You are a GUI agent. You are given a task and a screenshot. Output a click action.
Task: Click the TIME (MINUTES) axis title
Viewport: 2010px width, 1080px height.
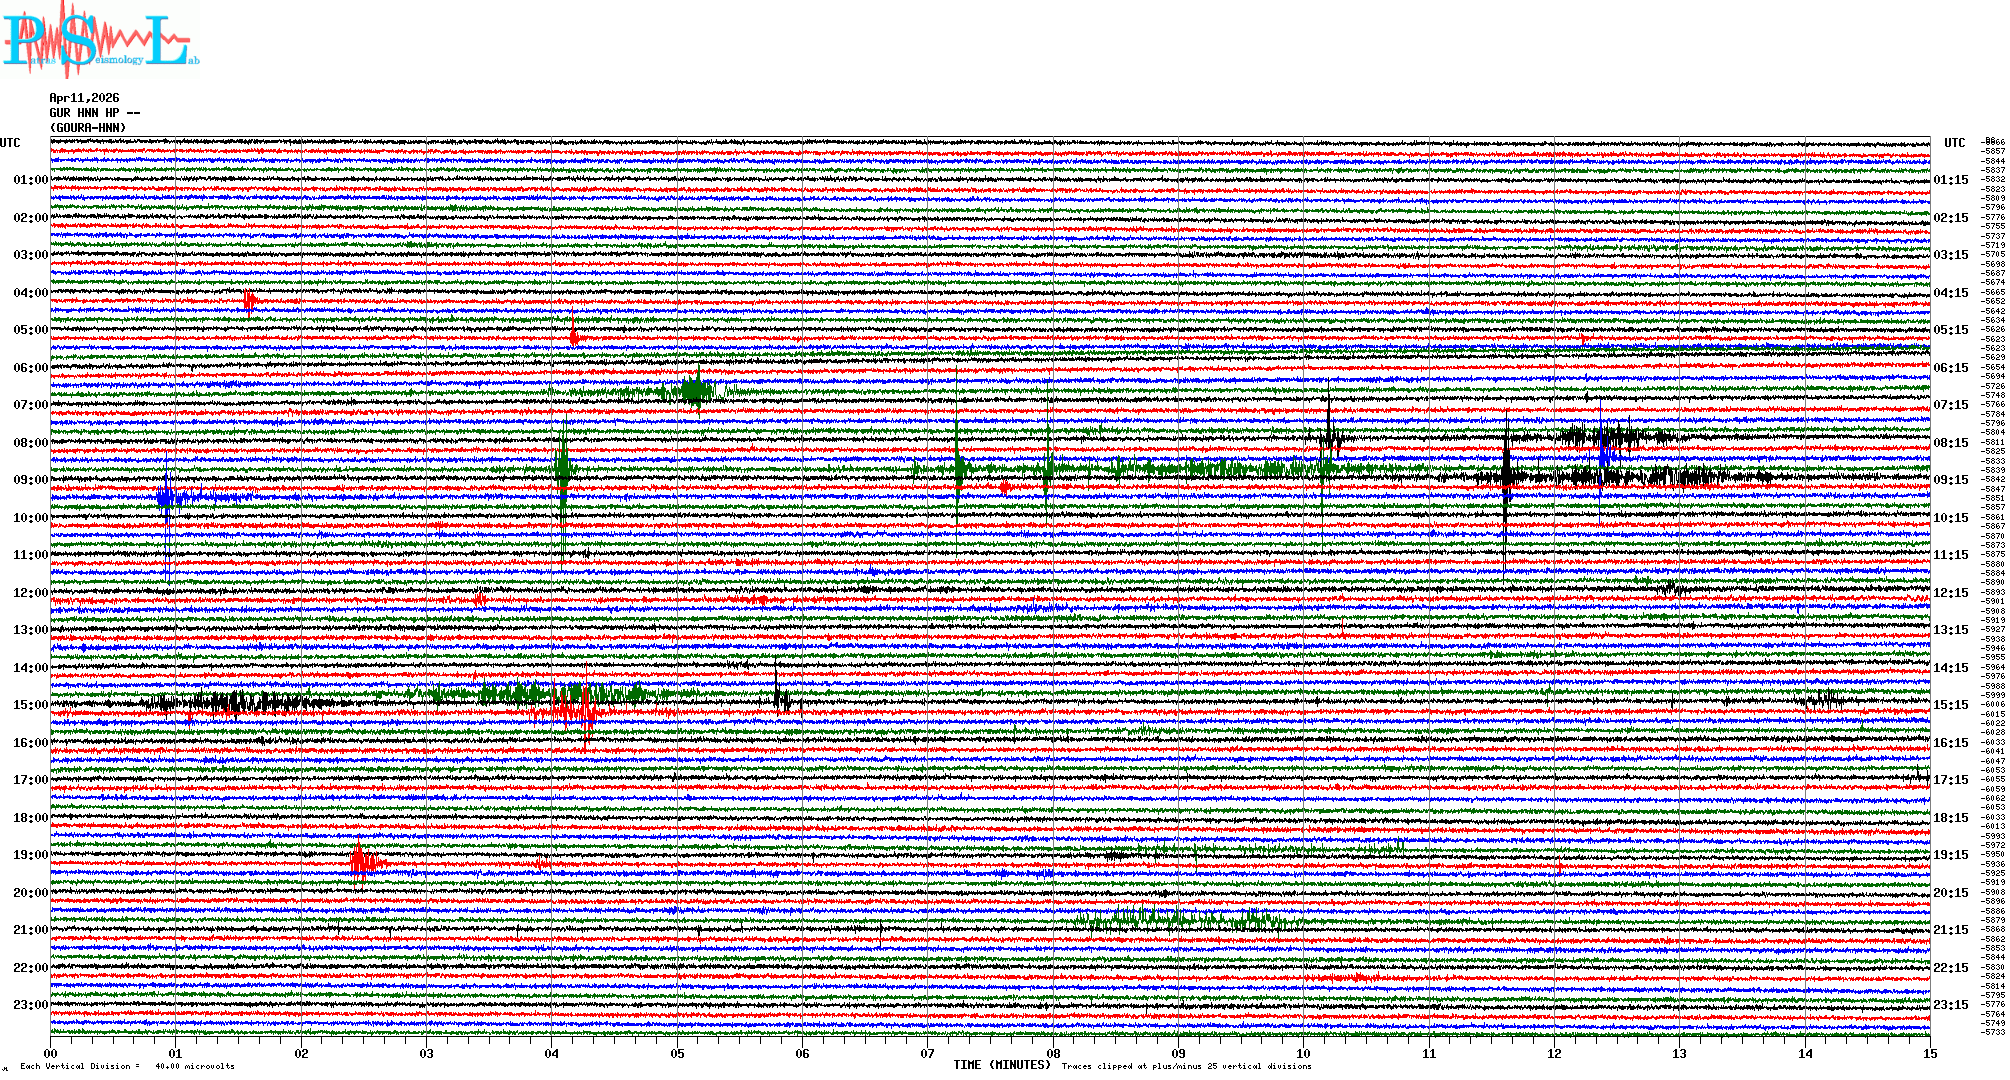click(x=1002, y=1065)
